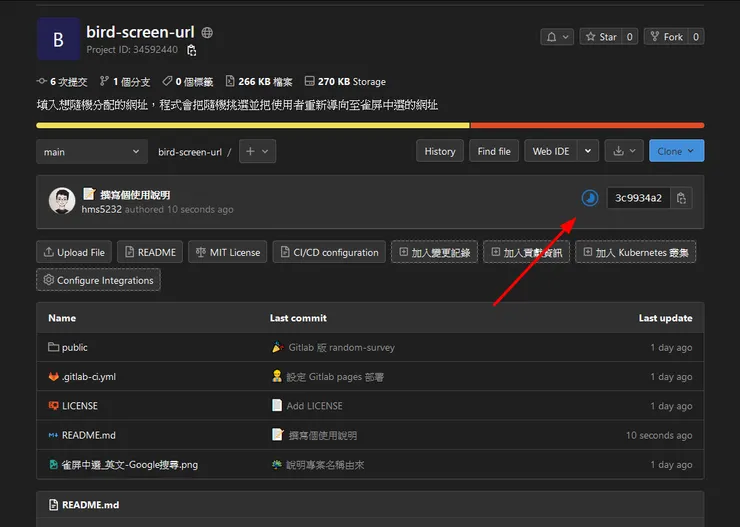Open the MIT License button
740x527 pixels.
tap(228, 252)
